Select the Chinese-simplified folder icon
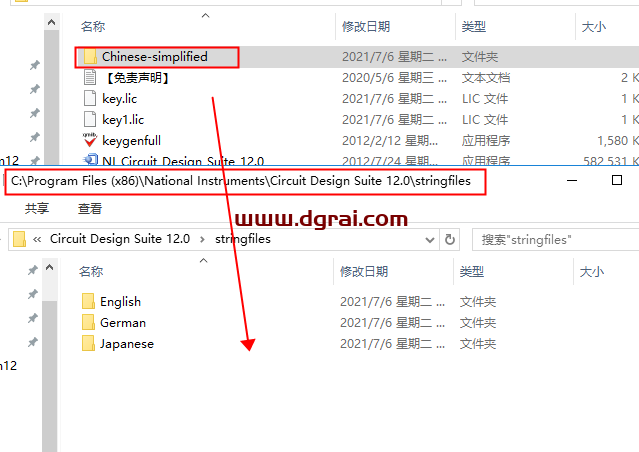The image size is (639, 452). point(89,57)
